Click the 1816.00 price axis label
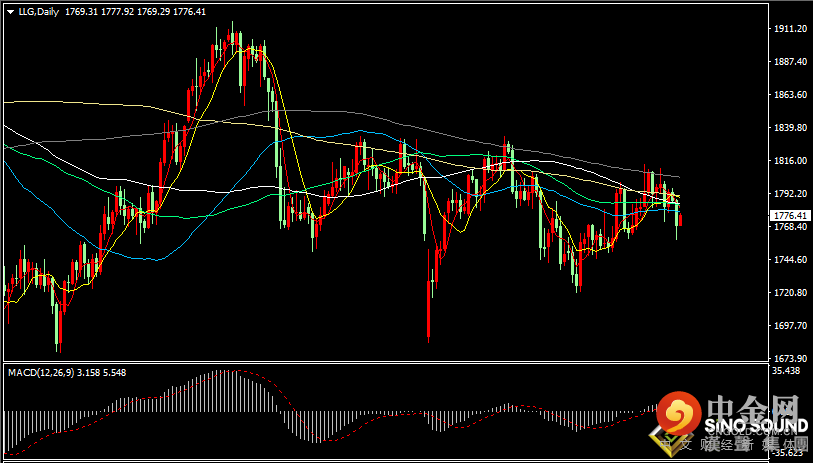The height and width of the screenshot is (463, 813). coord(791,161)
